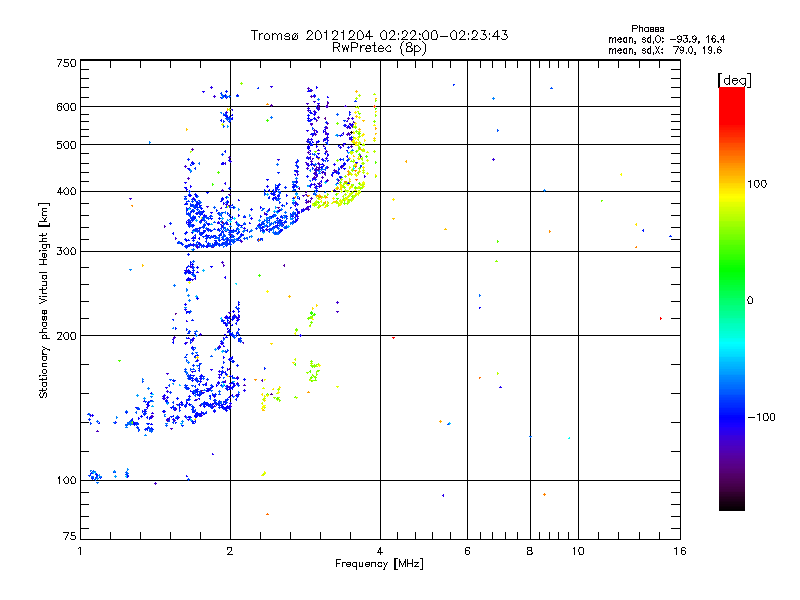Click the 'mean, sd,O: -93.9, 16.4' line
This screenshot has height=600, width=800.
[666, 39]
